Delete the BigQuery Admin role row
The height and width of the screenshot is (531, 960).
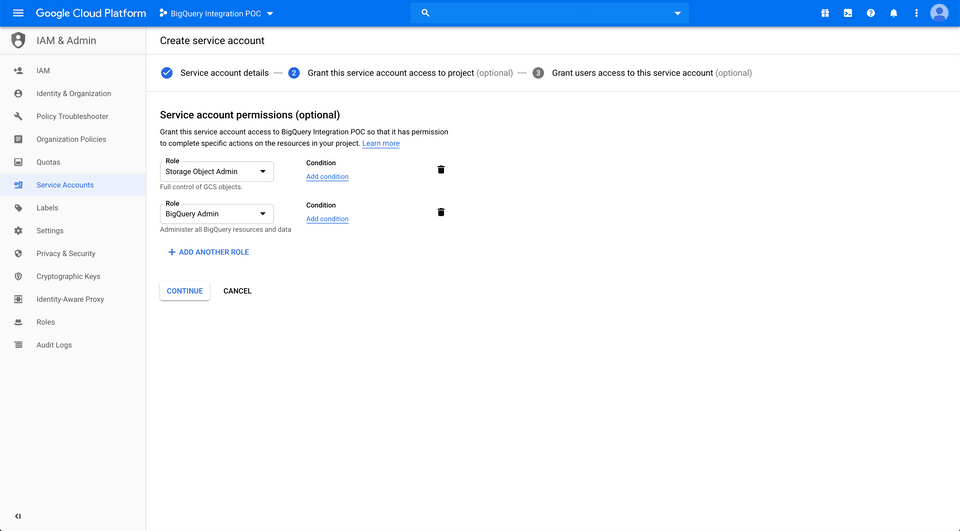click(x=441, y=212)
